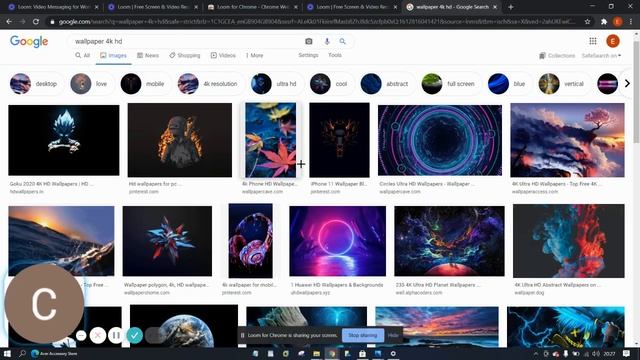Show more filter chips with the right arrow
Screen dimensions: 640x360
(627, 84)
